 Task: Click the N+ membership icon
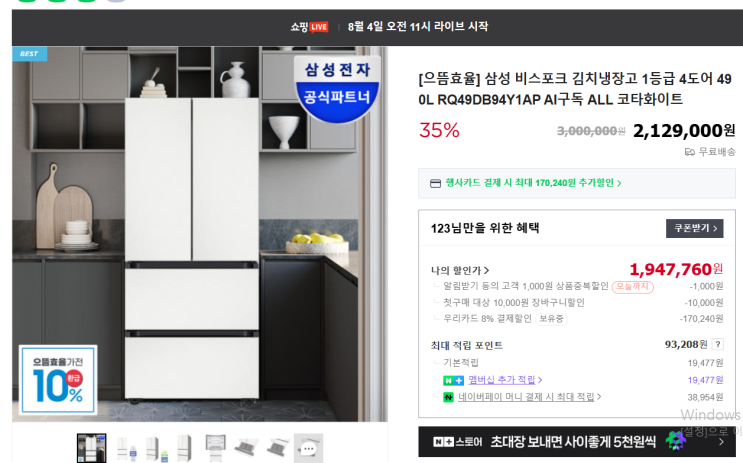(x=453, y=381)
